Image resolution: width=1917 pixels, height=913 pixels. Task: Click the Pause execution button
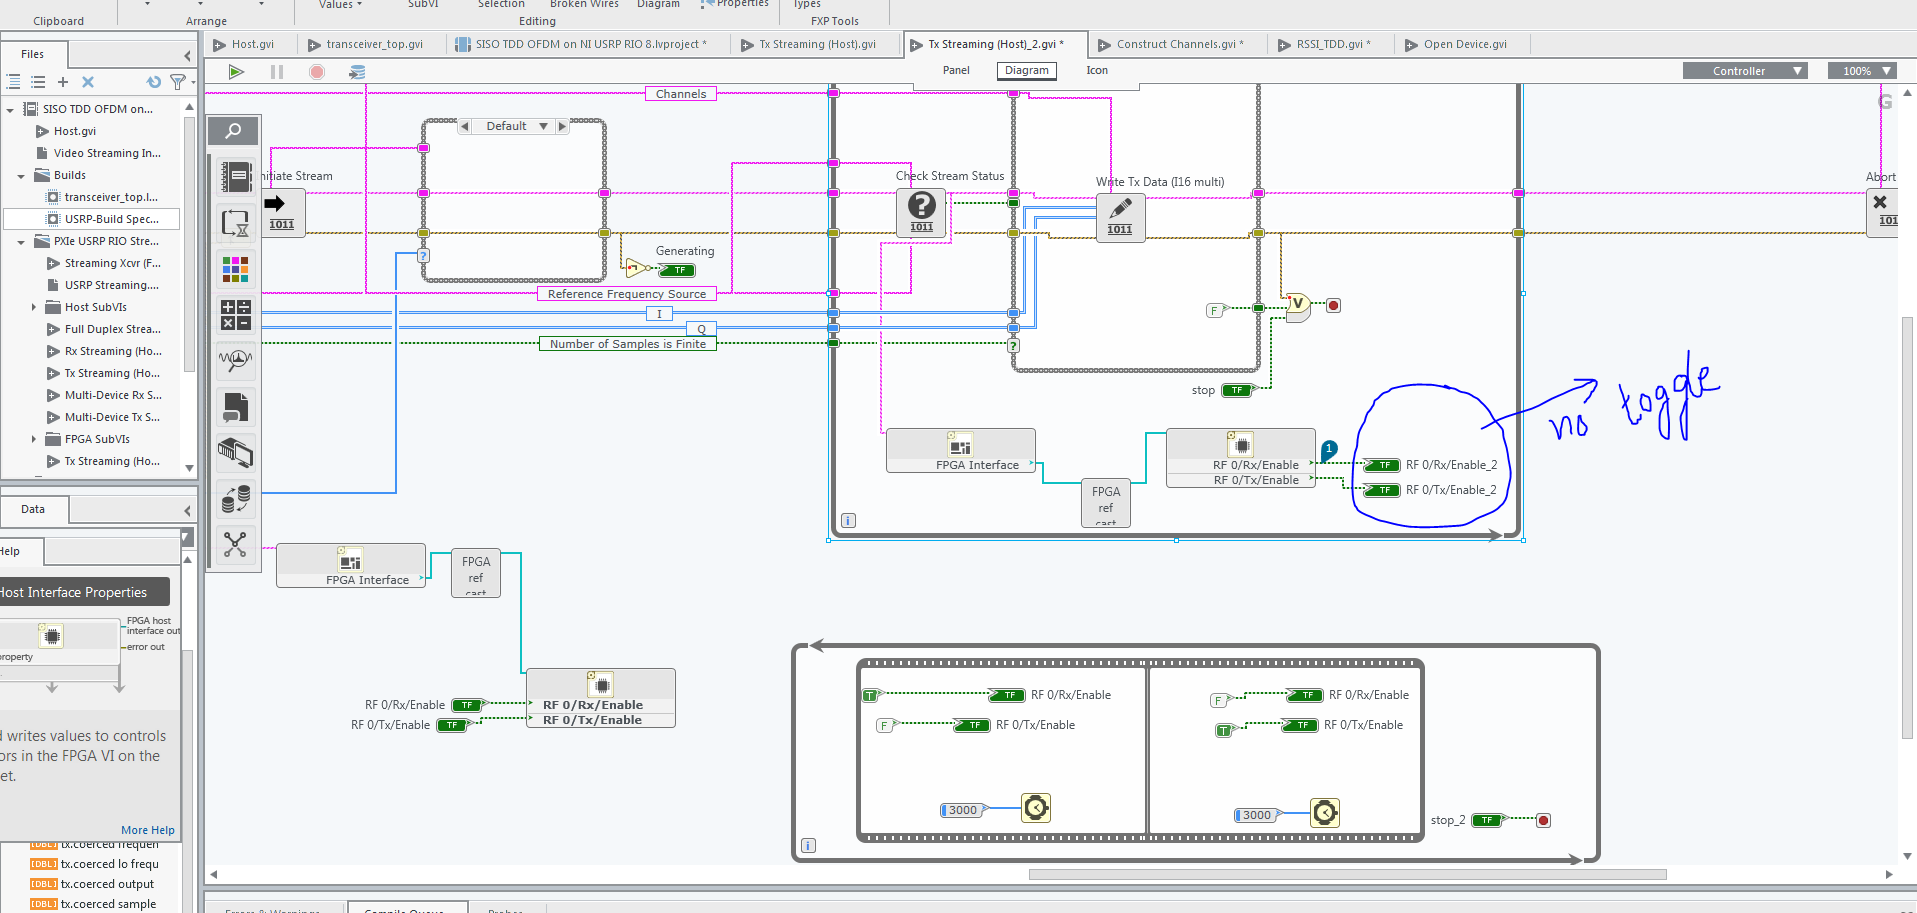coord(277,71)
